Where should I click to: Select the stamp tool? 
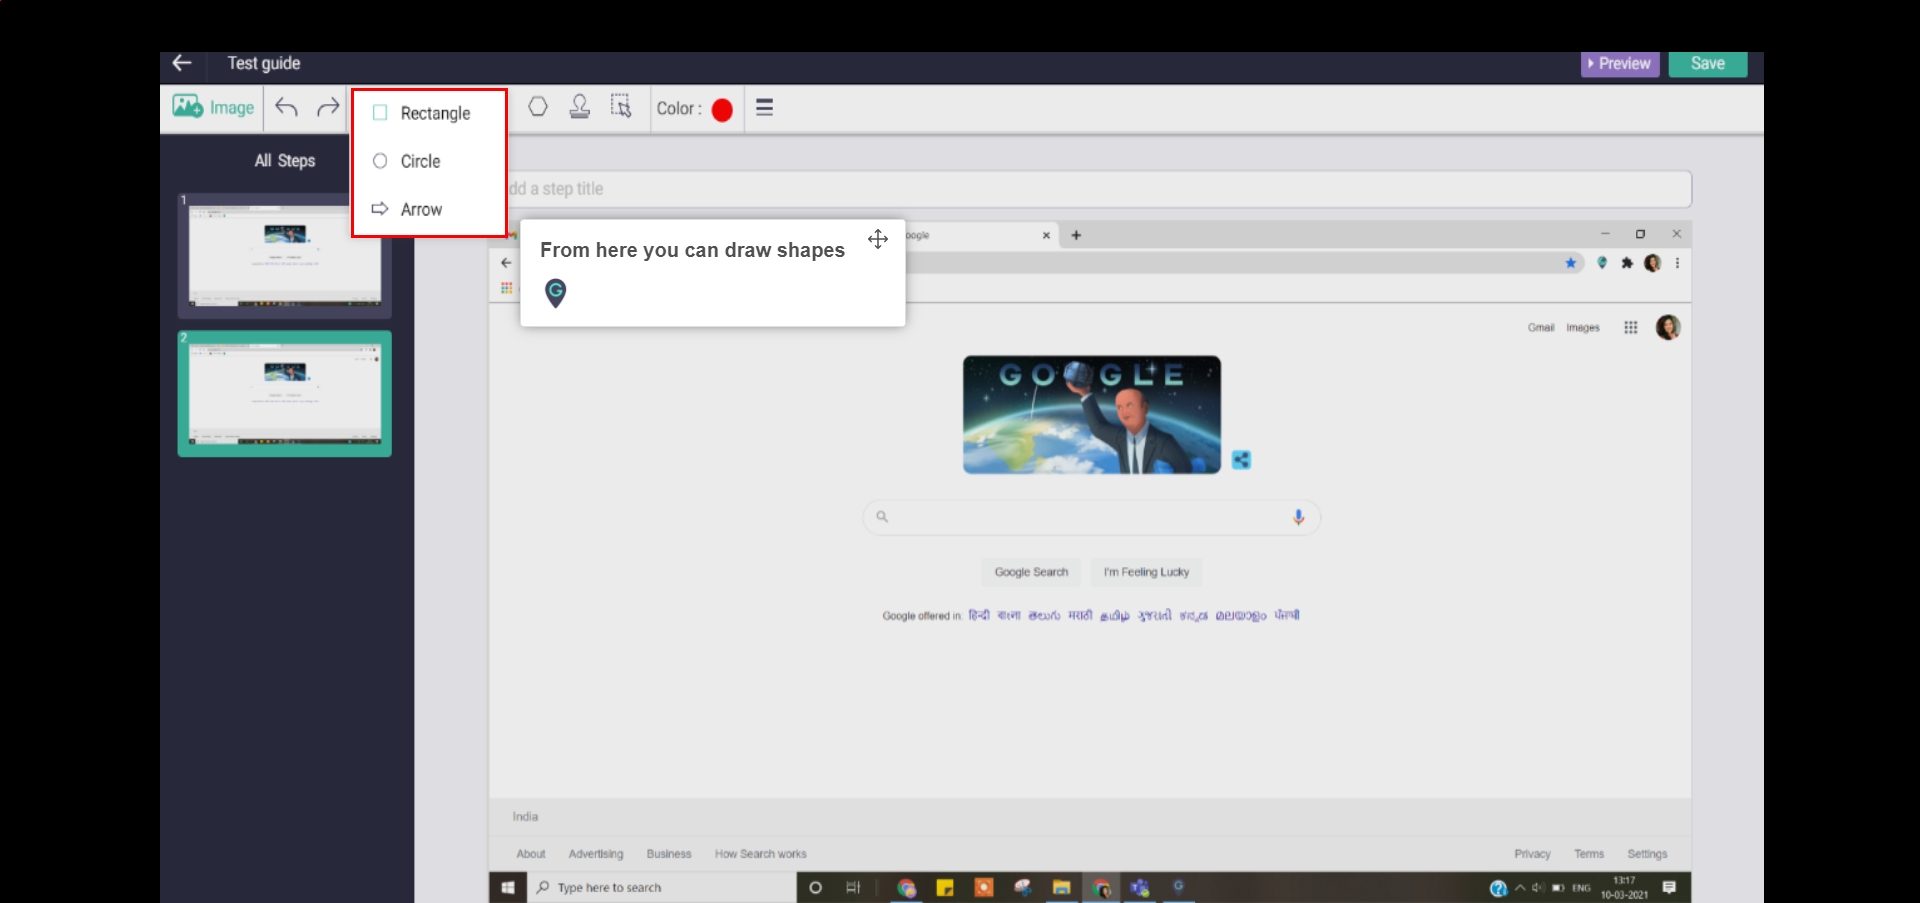579,106
